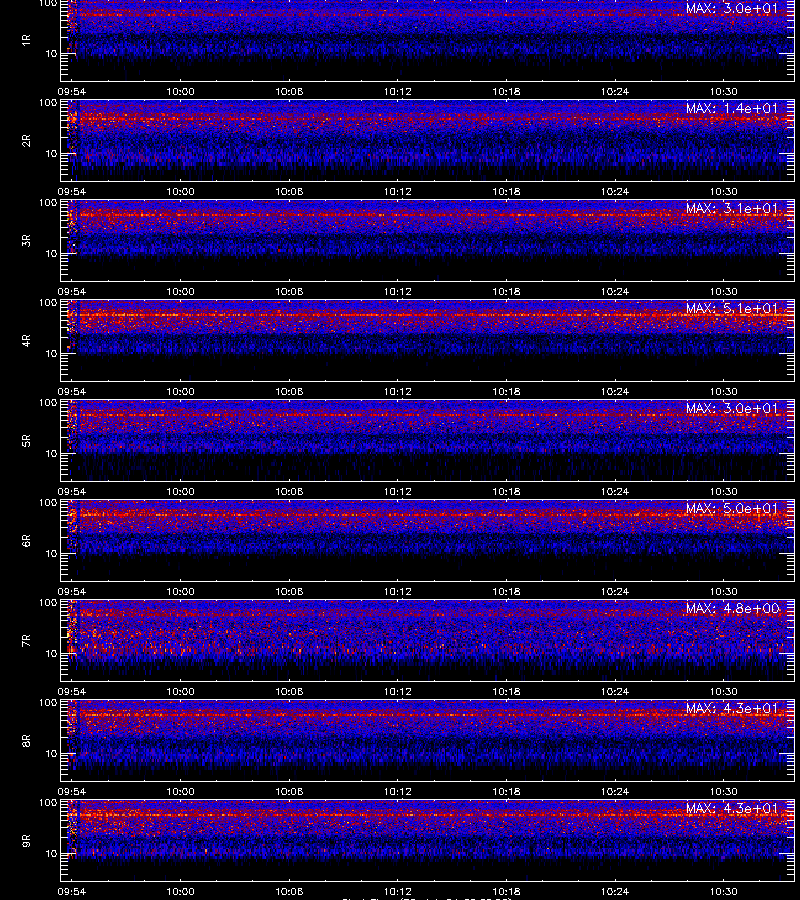The height and width of the screenshot is (900, 800).
Task: Click the 10:06 time label under the 3R panel
Action: [289, 292]
